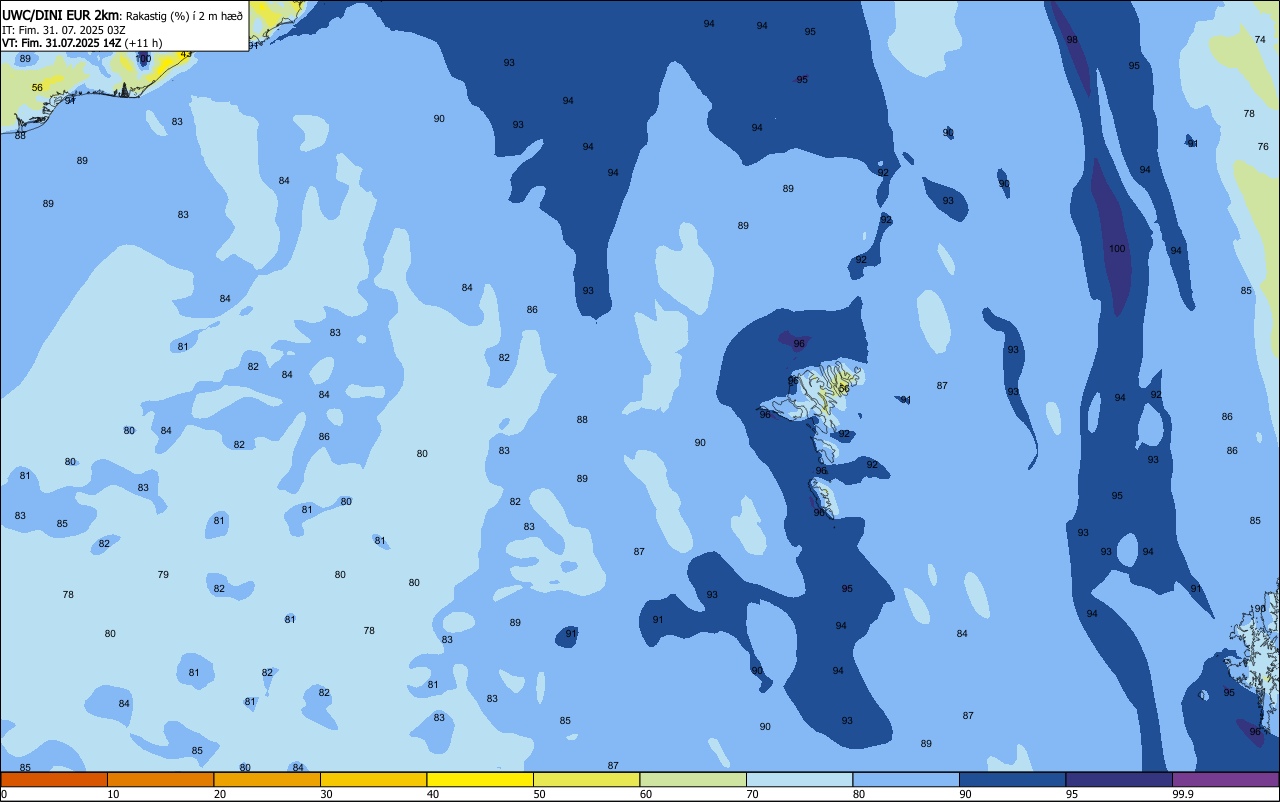The width and height of the screenshot is (1280, 802).
Task: Click the 95–99.9 navy legend swatch
Action: 1119,779
